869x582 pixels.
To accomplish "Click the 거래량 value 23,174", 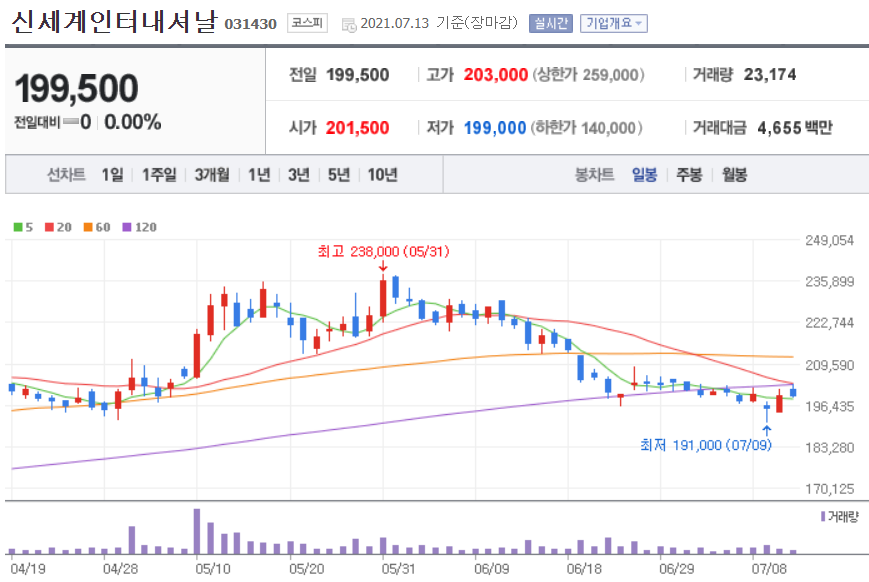I will pos(770,75).
